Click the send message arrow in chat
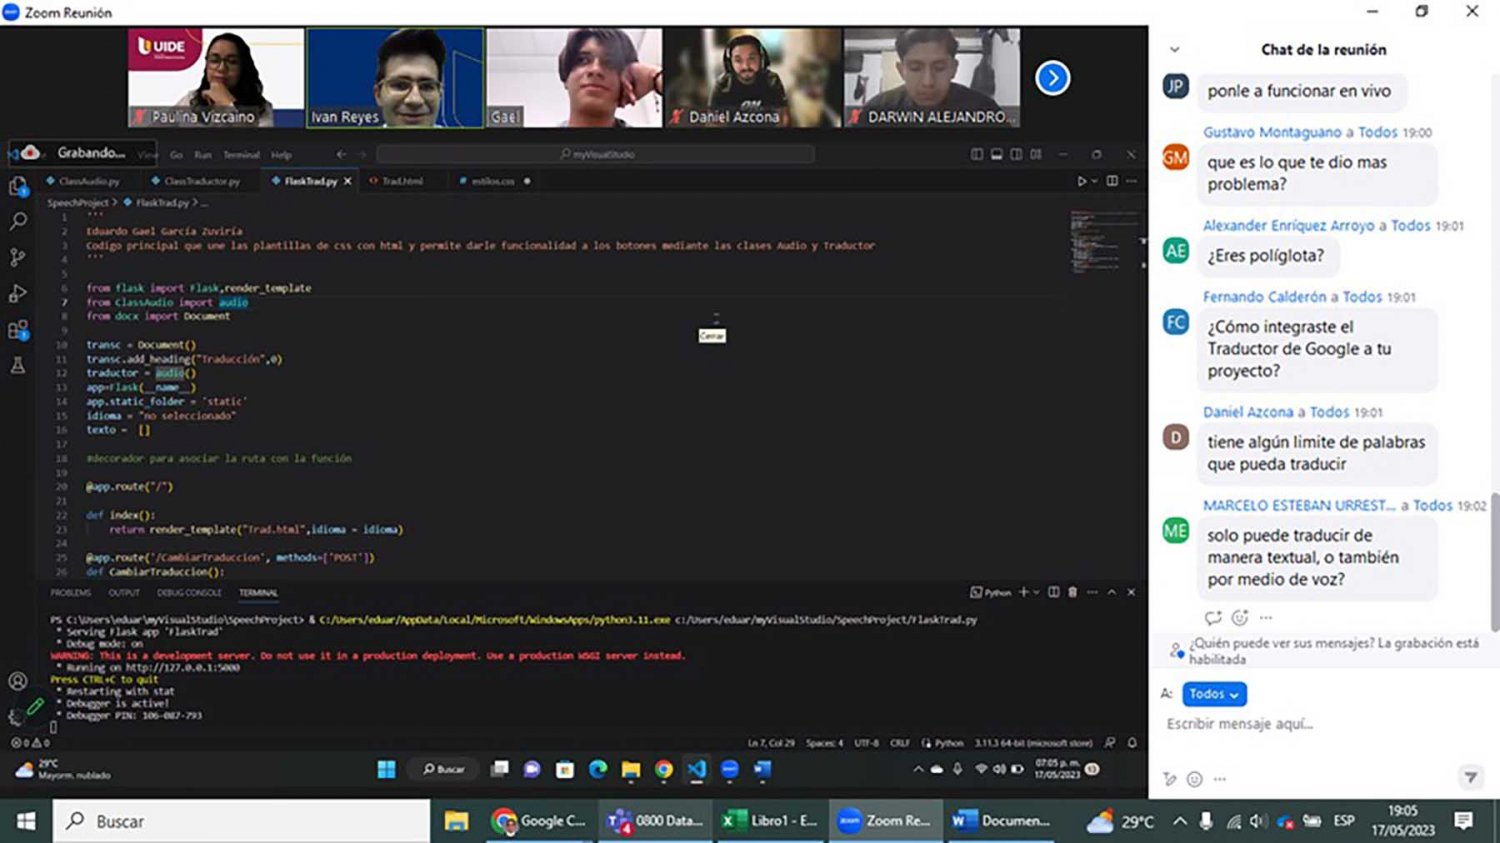 1470,778
